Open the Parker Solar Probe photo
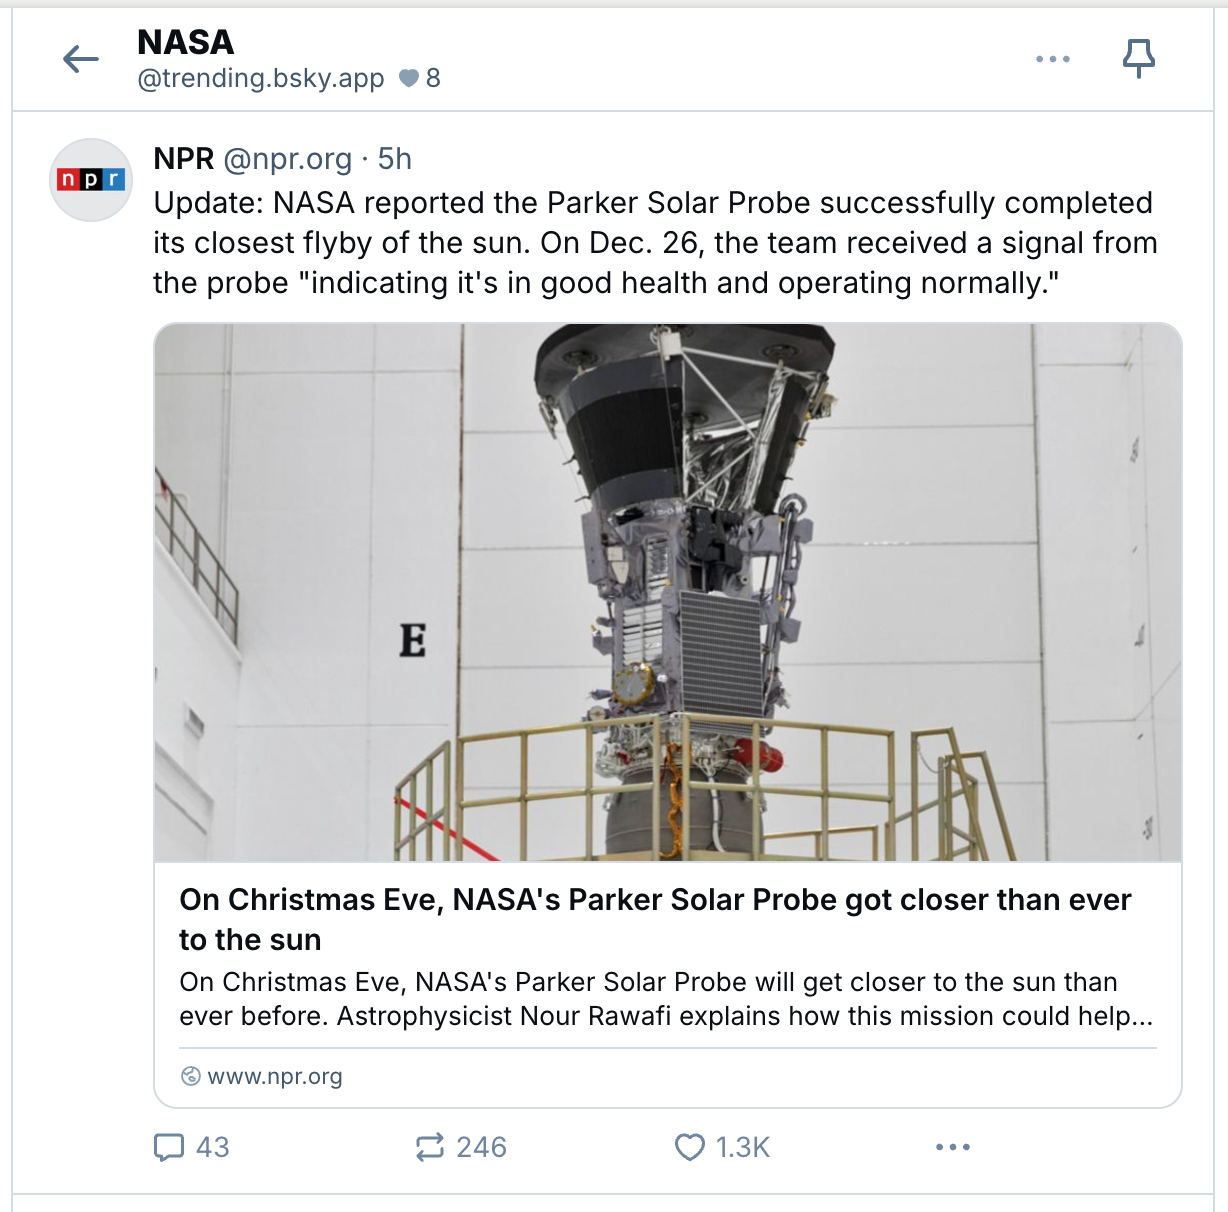Image resolution: width=1228 pixels, height=1212 pixels. coord(668,592)
